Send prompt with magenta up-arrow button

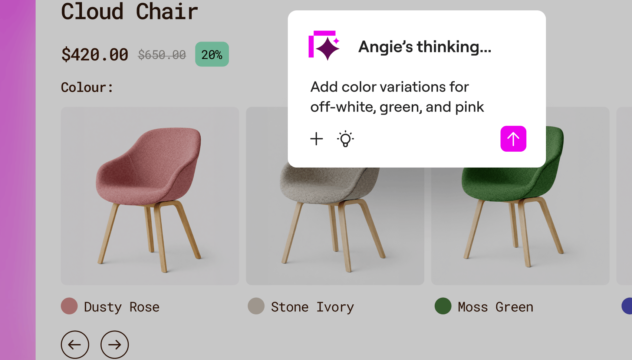(513, 139)
